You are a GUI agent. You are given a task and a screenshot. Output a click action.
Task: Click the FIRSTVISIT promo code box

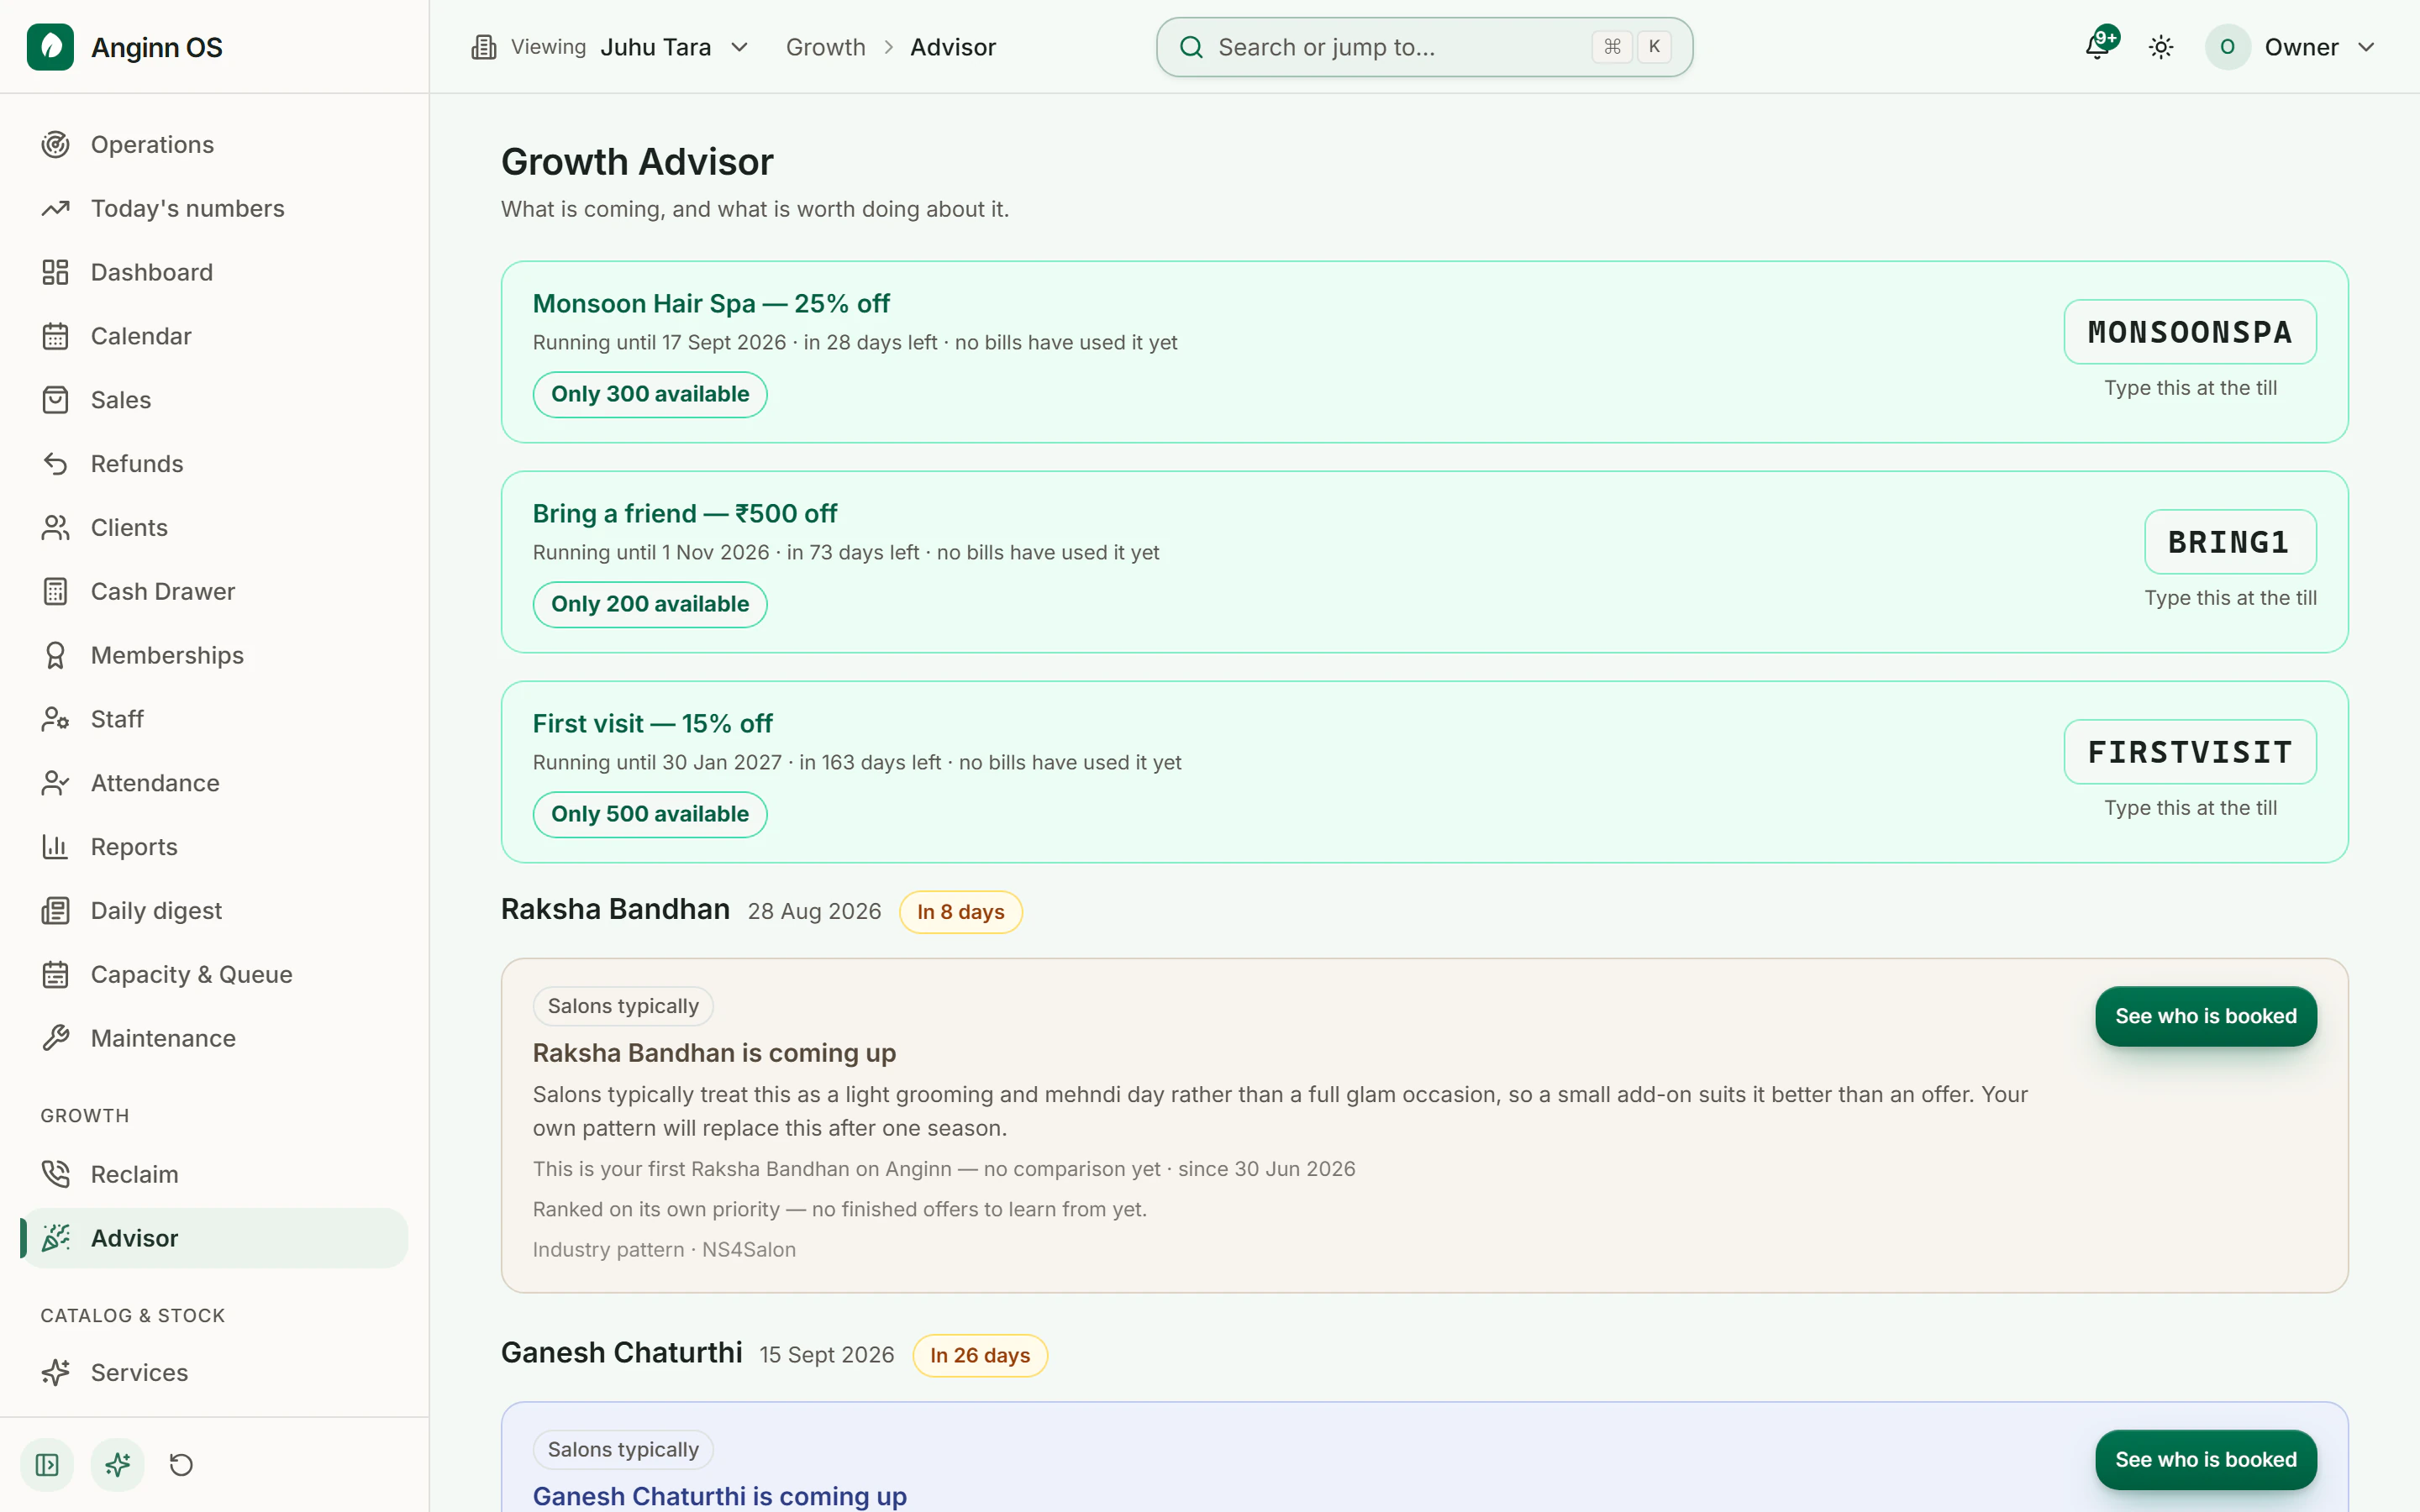coord(2190,752)
